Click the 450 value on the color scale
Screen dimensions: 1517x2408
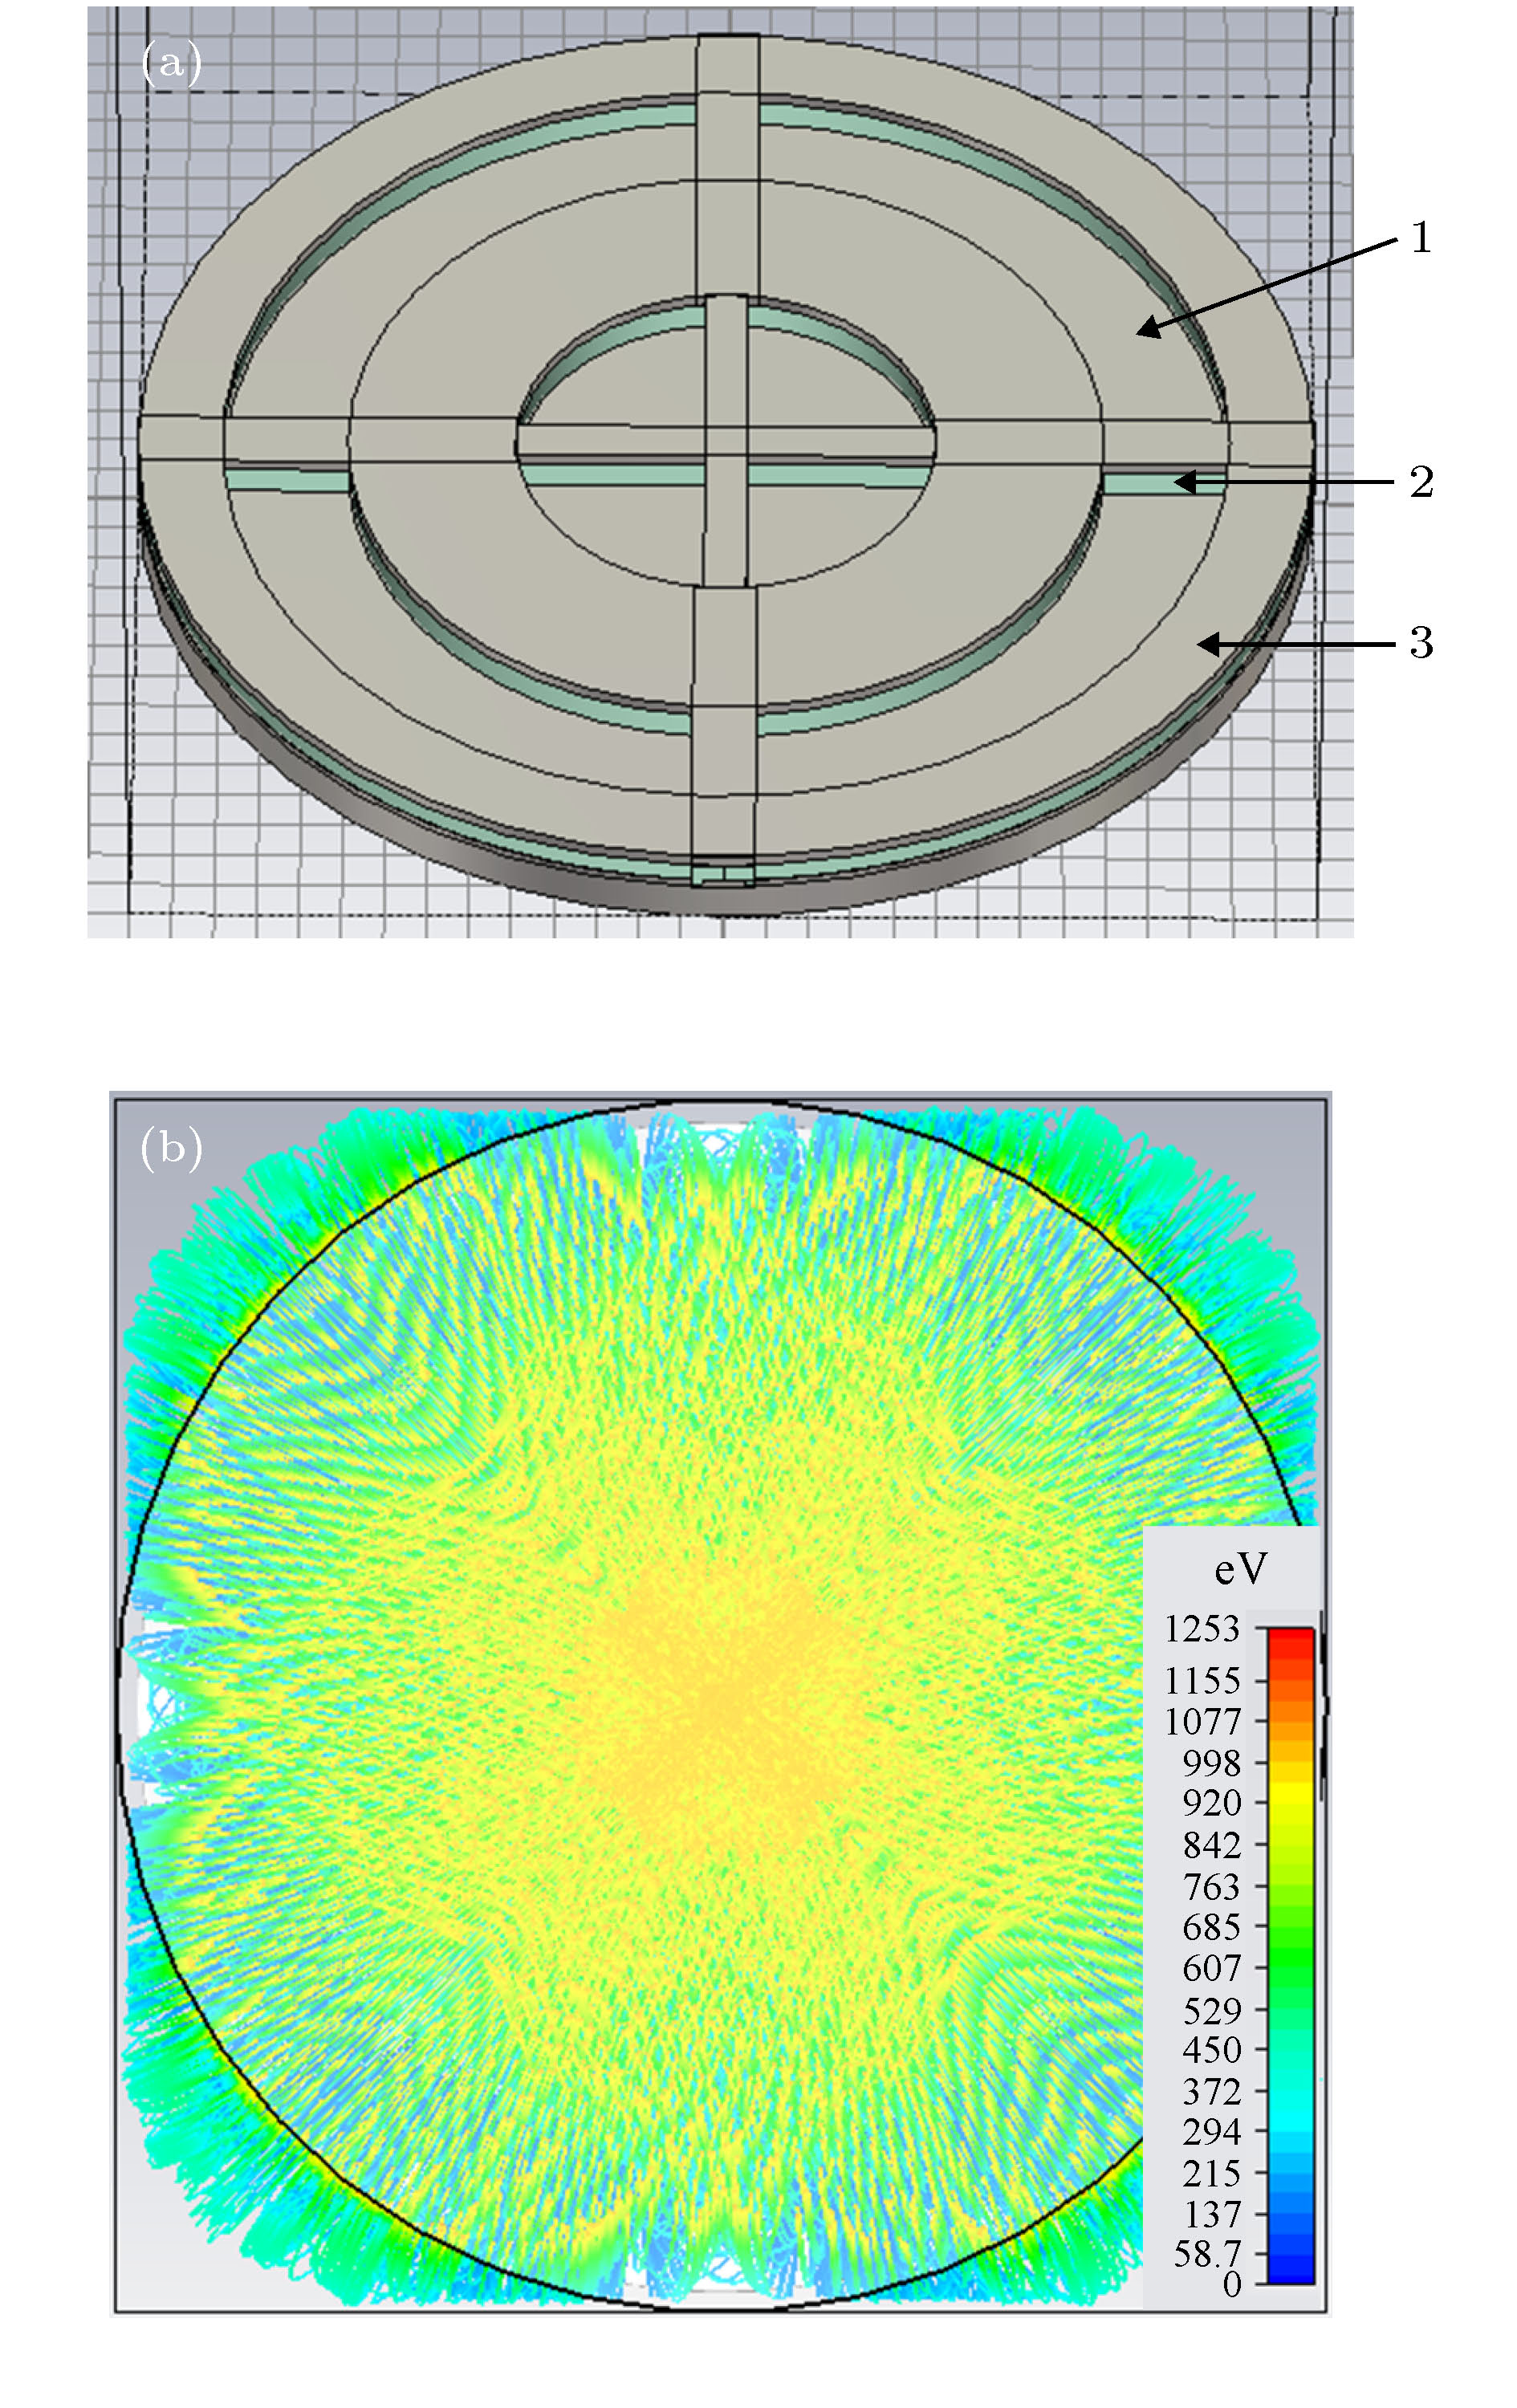pyautogui.click(x=1211, y=2050)
